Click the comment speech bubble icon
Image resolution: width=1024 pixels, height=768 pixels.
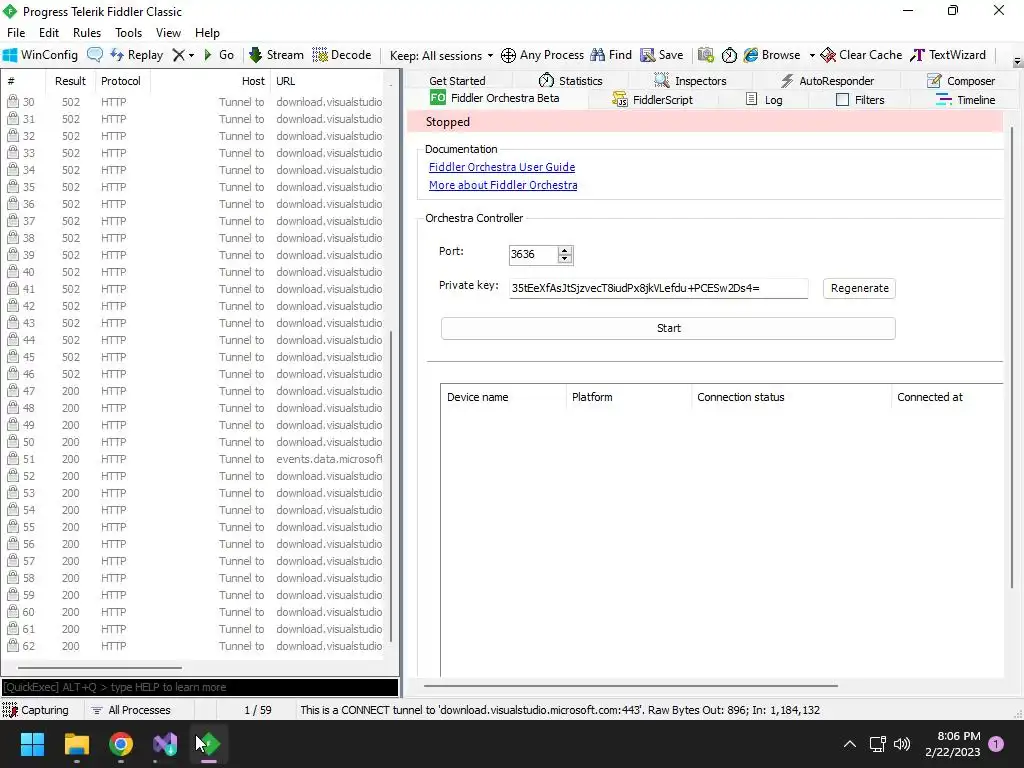(95, 55)
